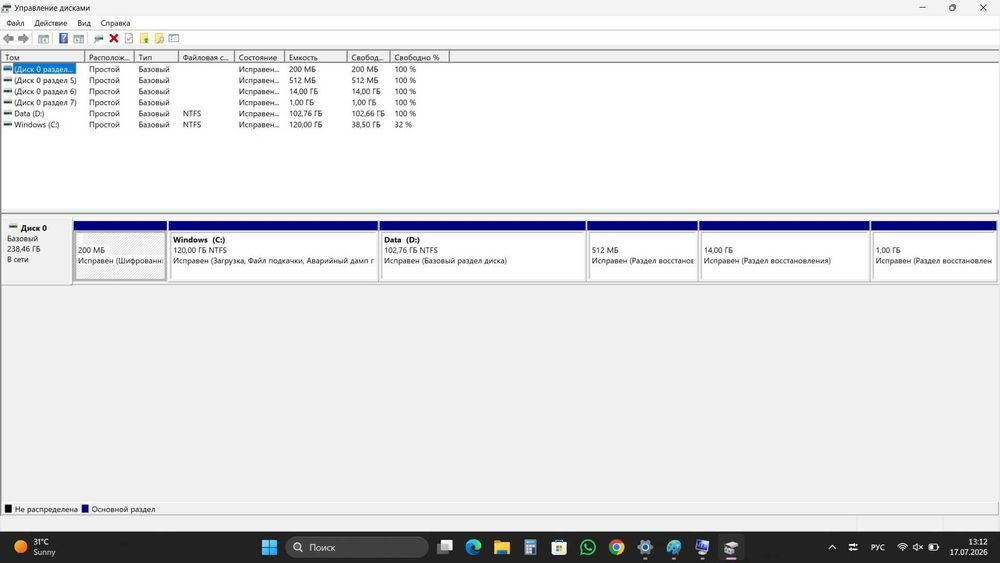Open Google Chrome from the taskbar
1000x563 pixels.
click(616, 547)
